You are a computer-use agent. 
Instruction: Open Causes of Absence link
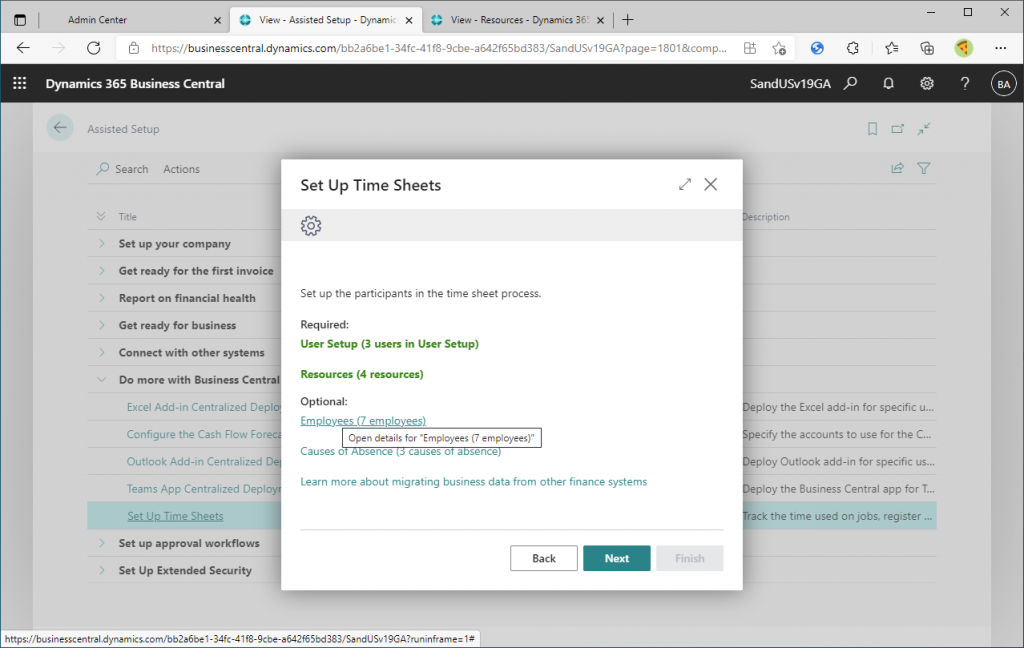click(x=400, y=451)
